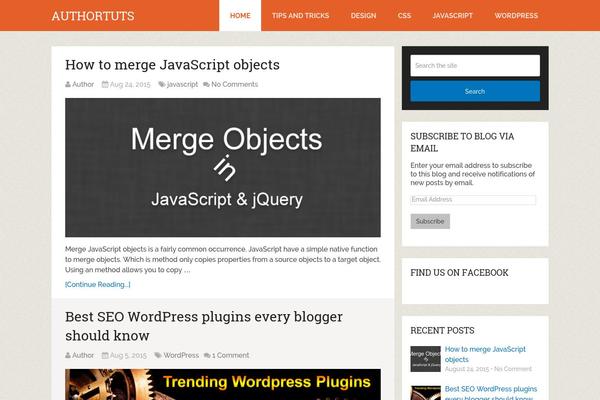Click the 'SUBSCRIBE TO BLOG VIA EMAIL' heading
The height and width of the screenshot is (400, 600).
pos(462,142)
